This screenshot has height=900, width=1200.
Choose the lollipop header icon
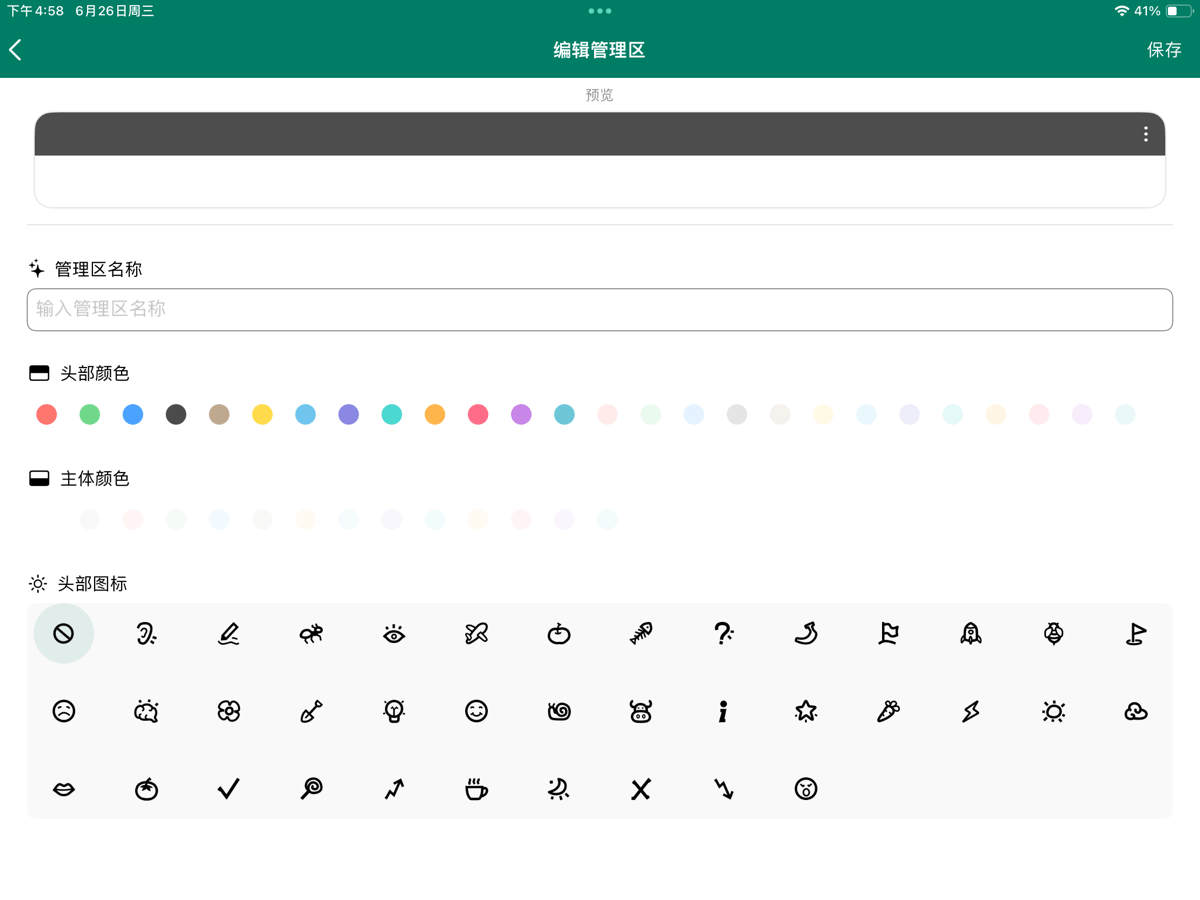pos(311,789)
